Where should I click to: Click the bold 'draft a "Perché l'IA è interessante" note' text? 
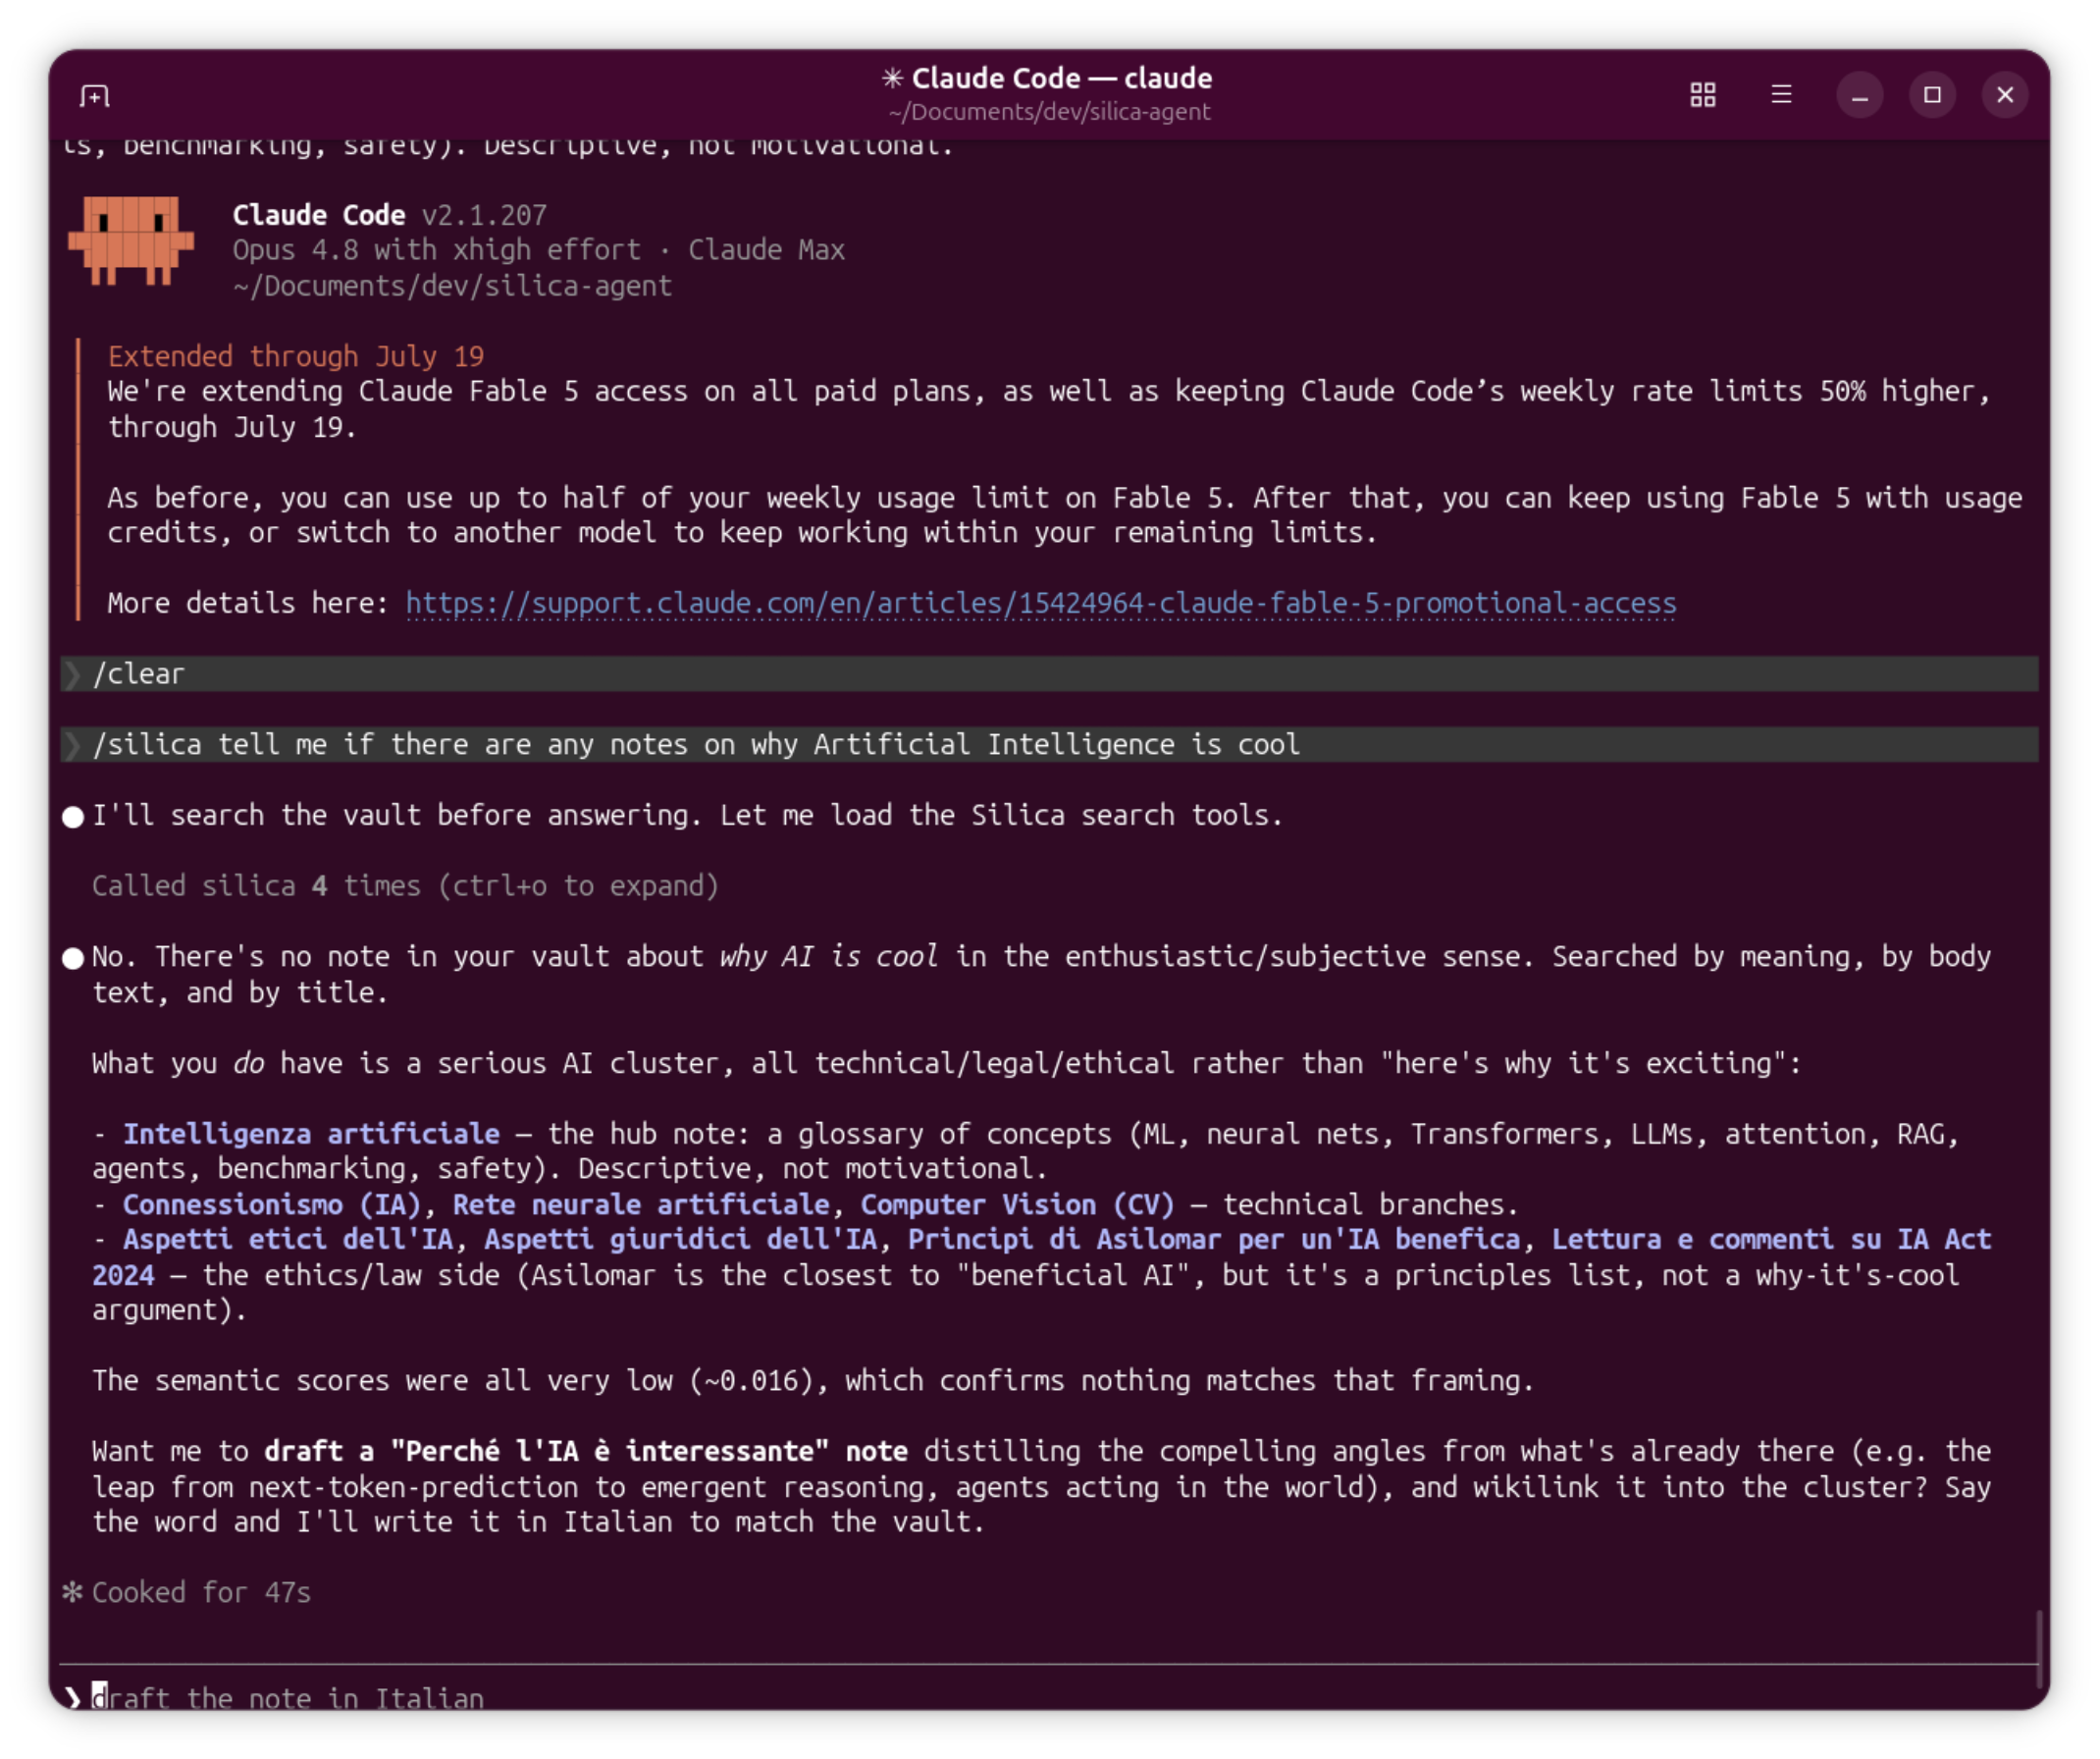click(586, 1452)
